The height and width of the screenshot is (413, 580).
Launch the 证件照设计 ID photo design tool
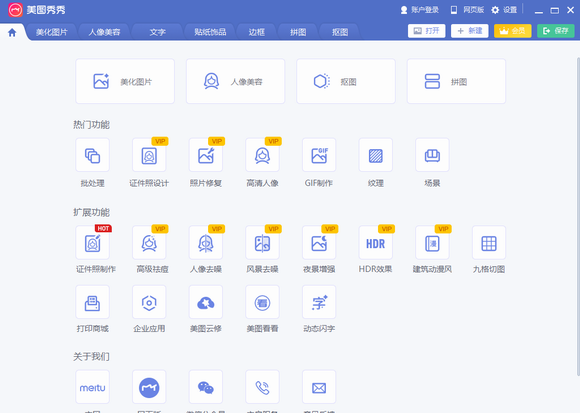click(x=149, y=155)
